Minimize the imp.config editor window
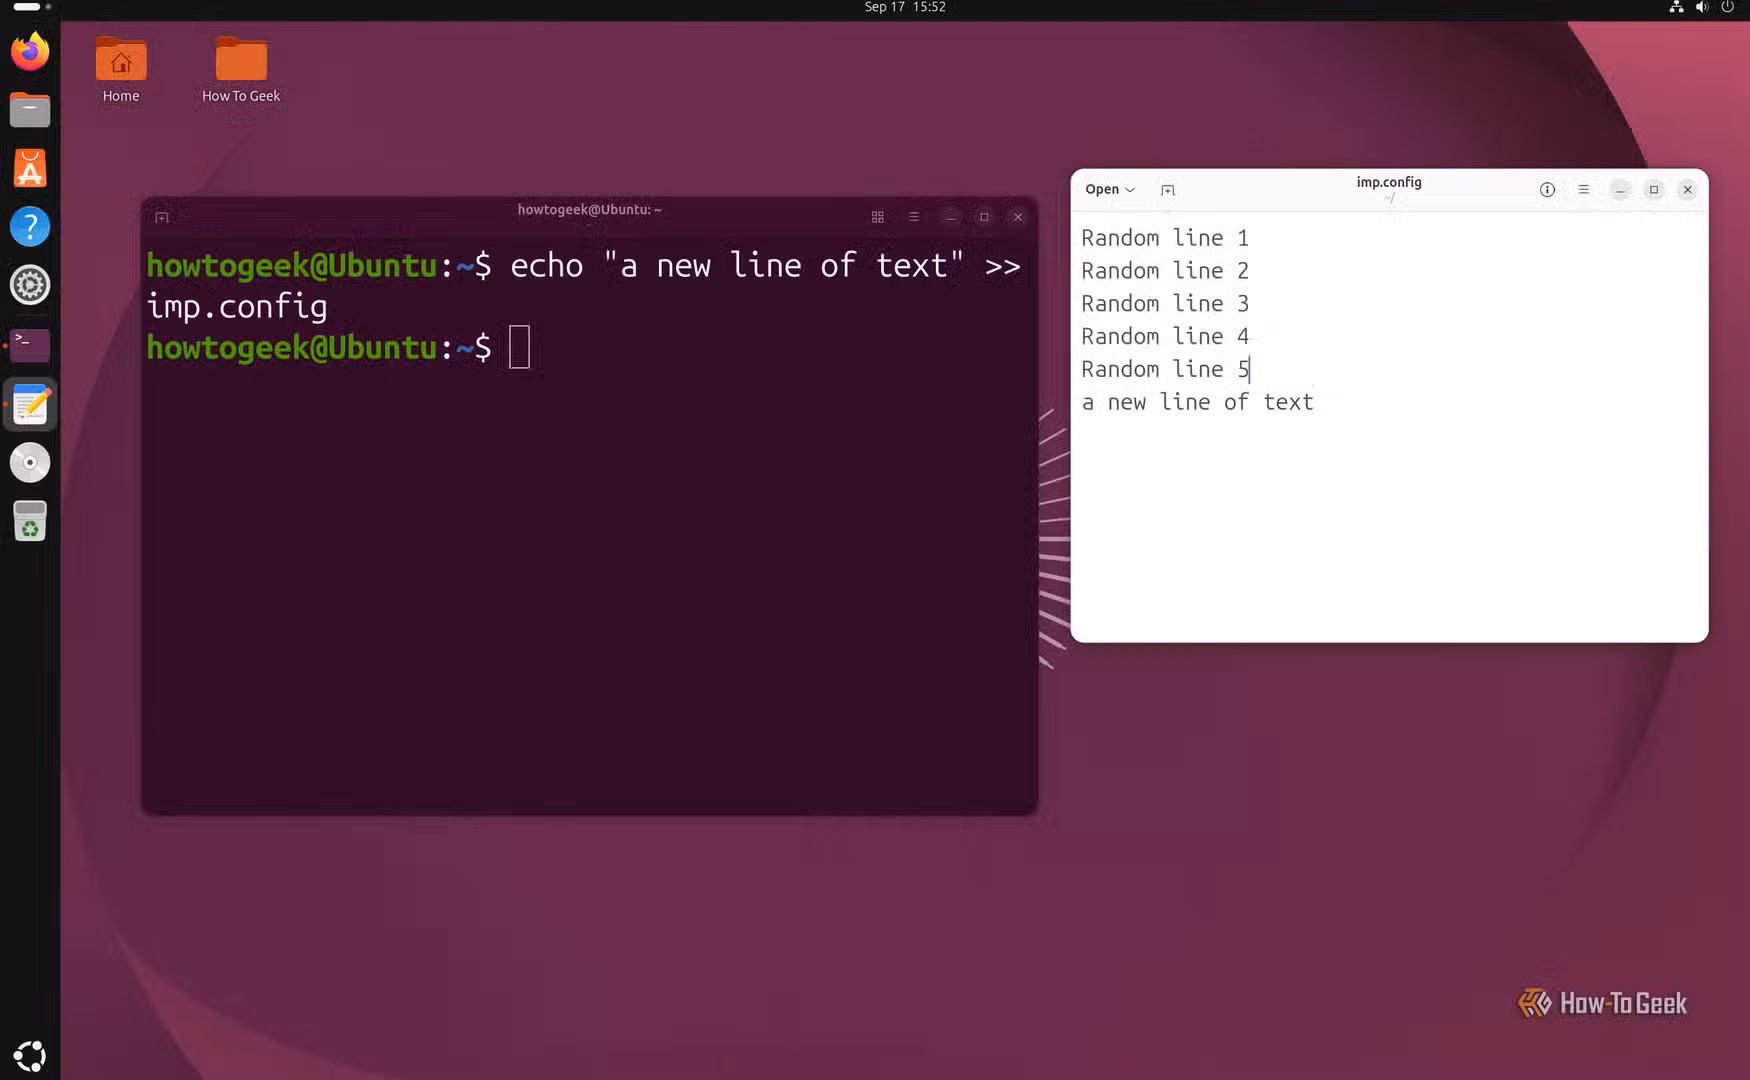This screenshot has width=1750, height=1080. tap(1620, 189)
